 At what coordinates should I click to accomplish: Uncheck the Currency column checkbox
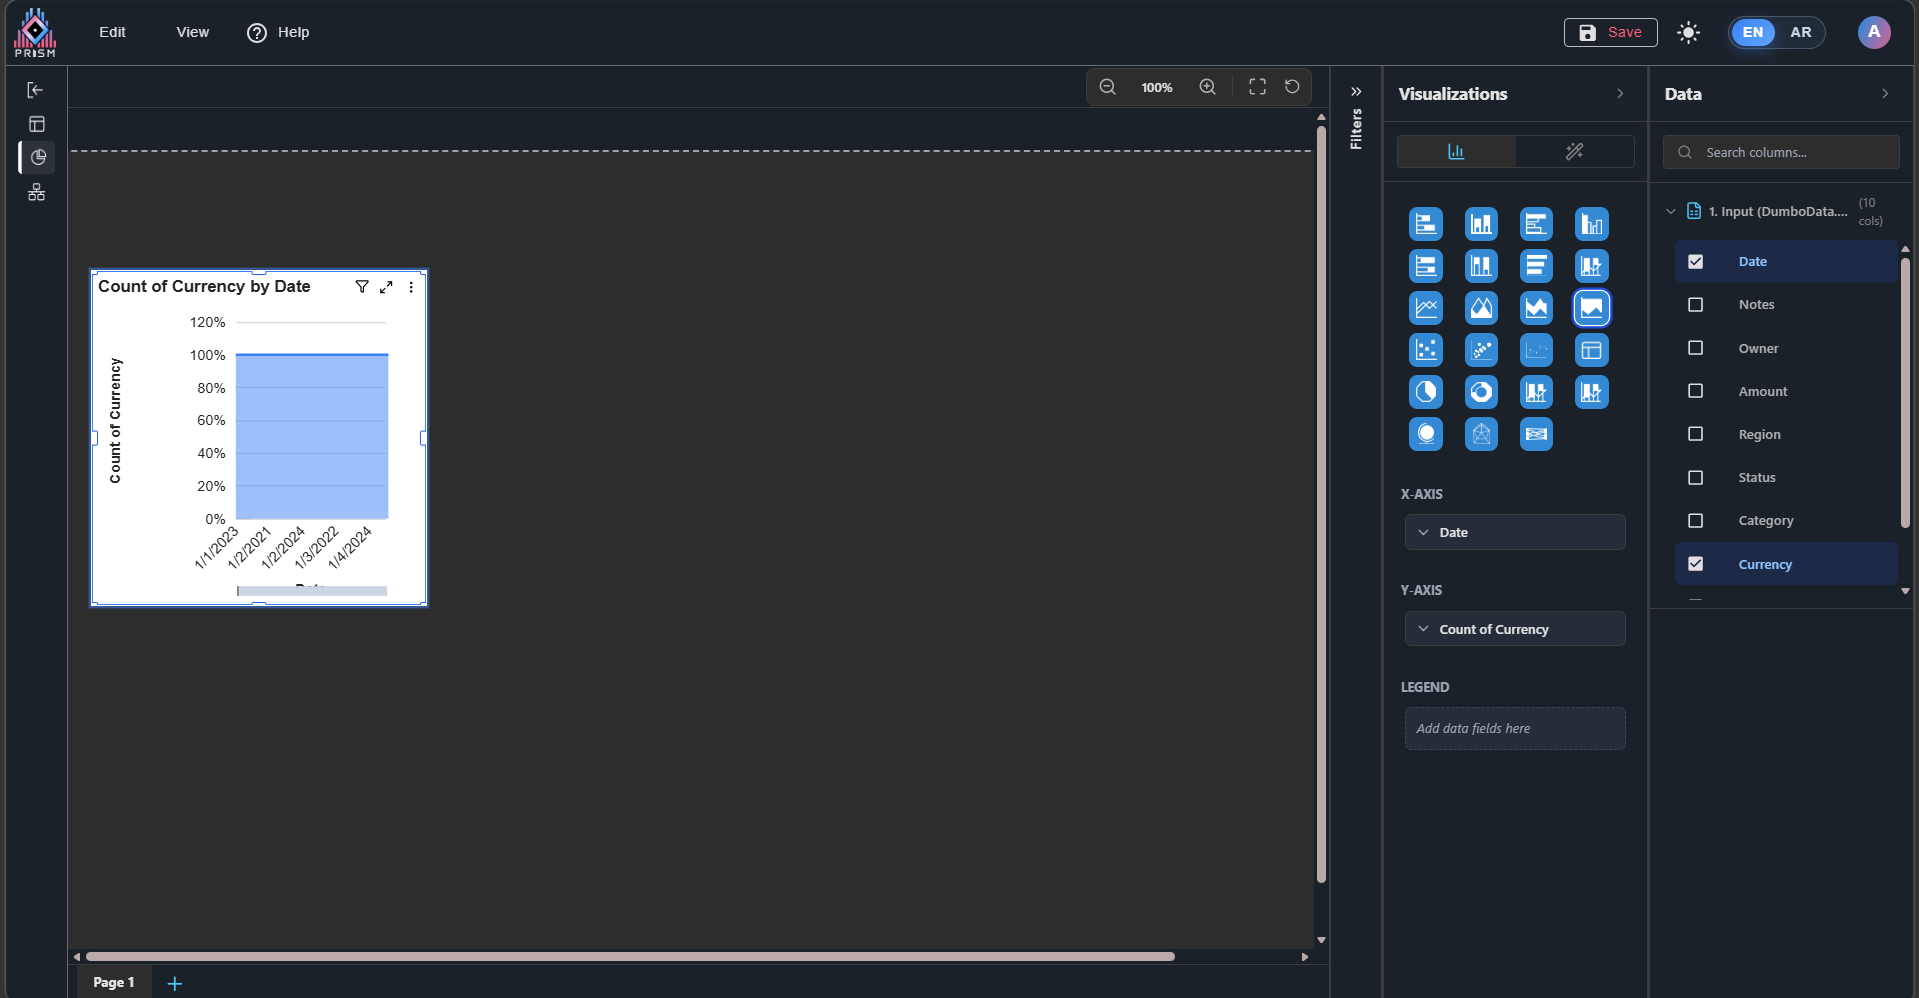1695,564
